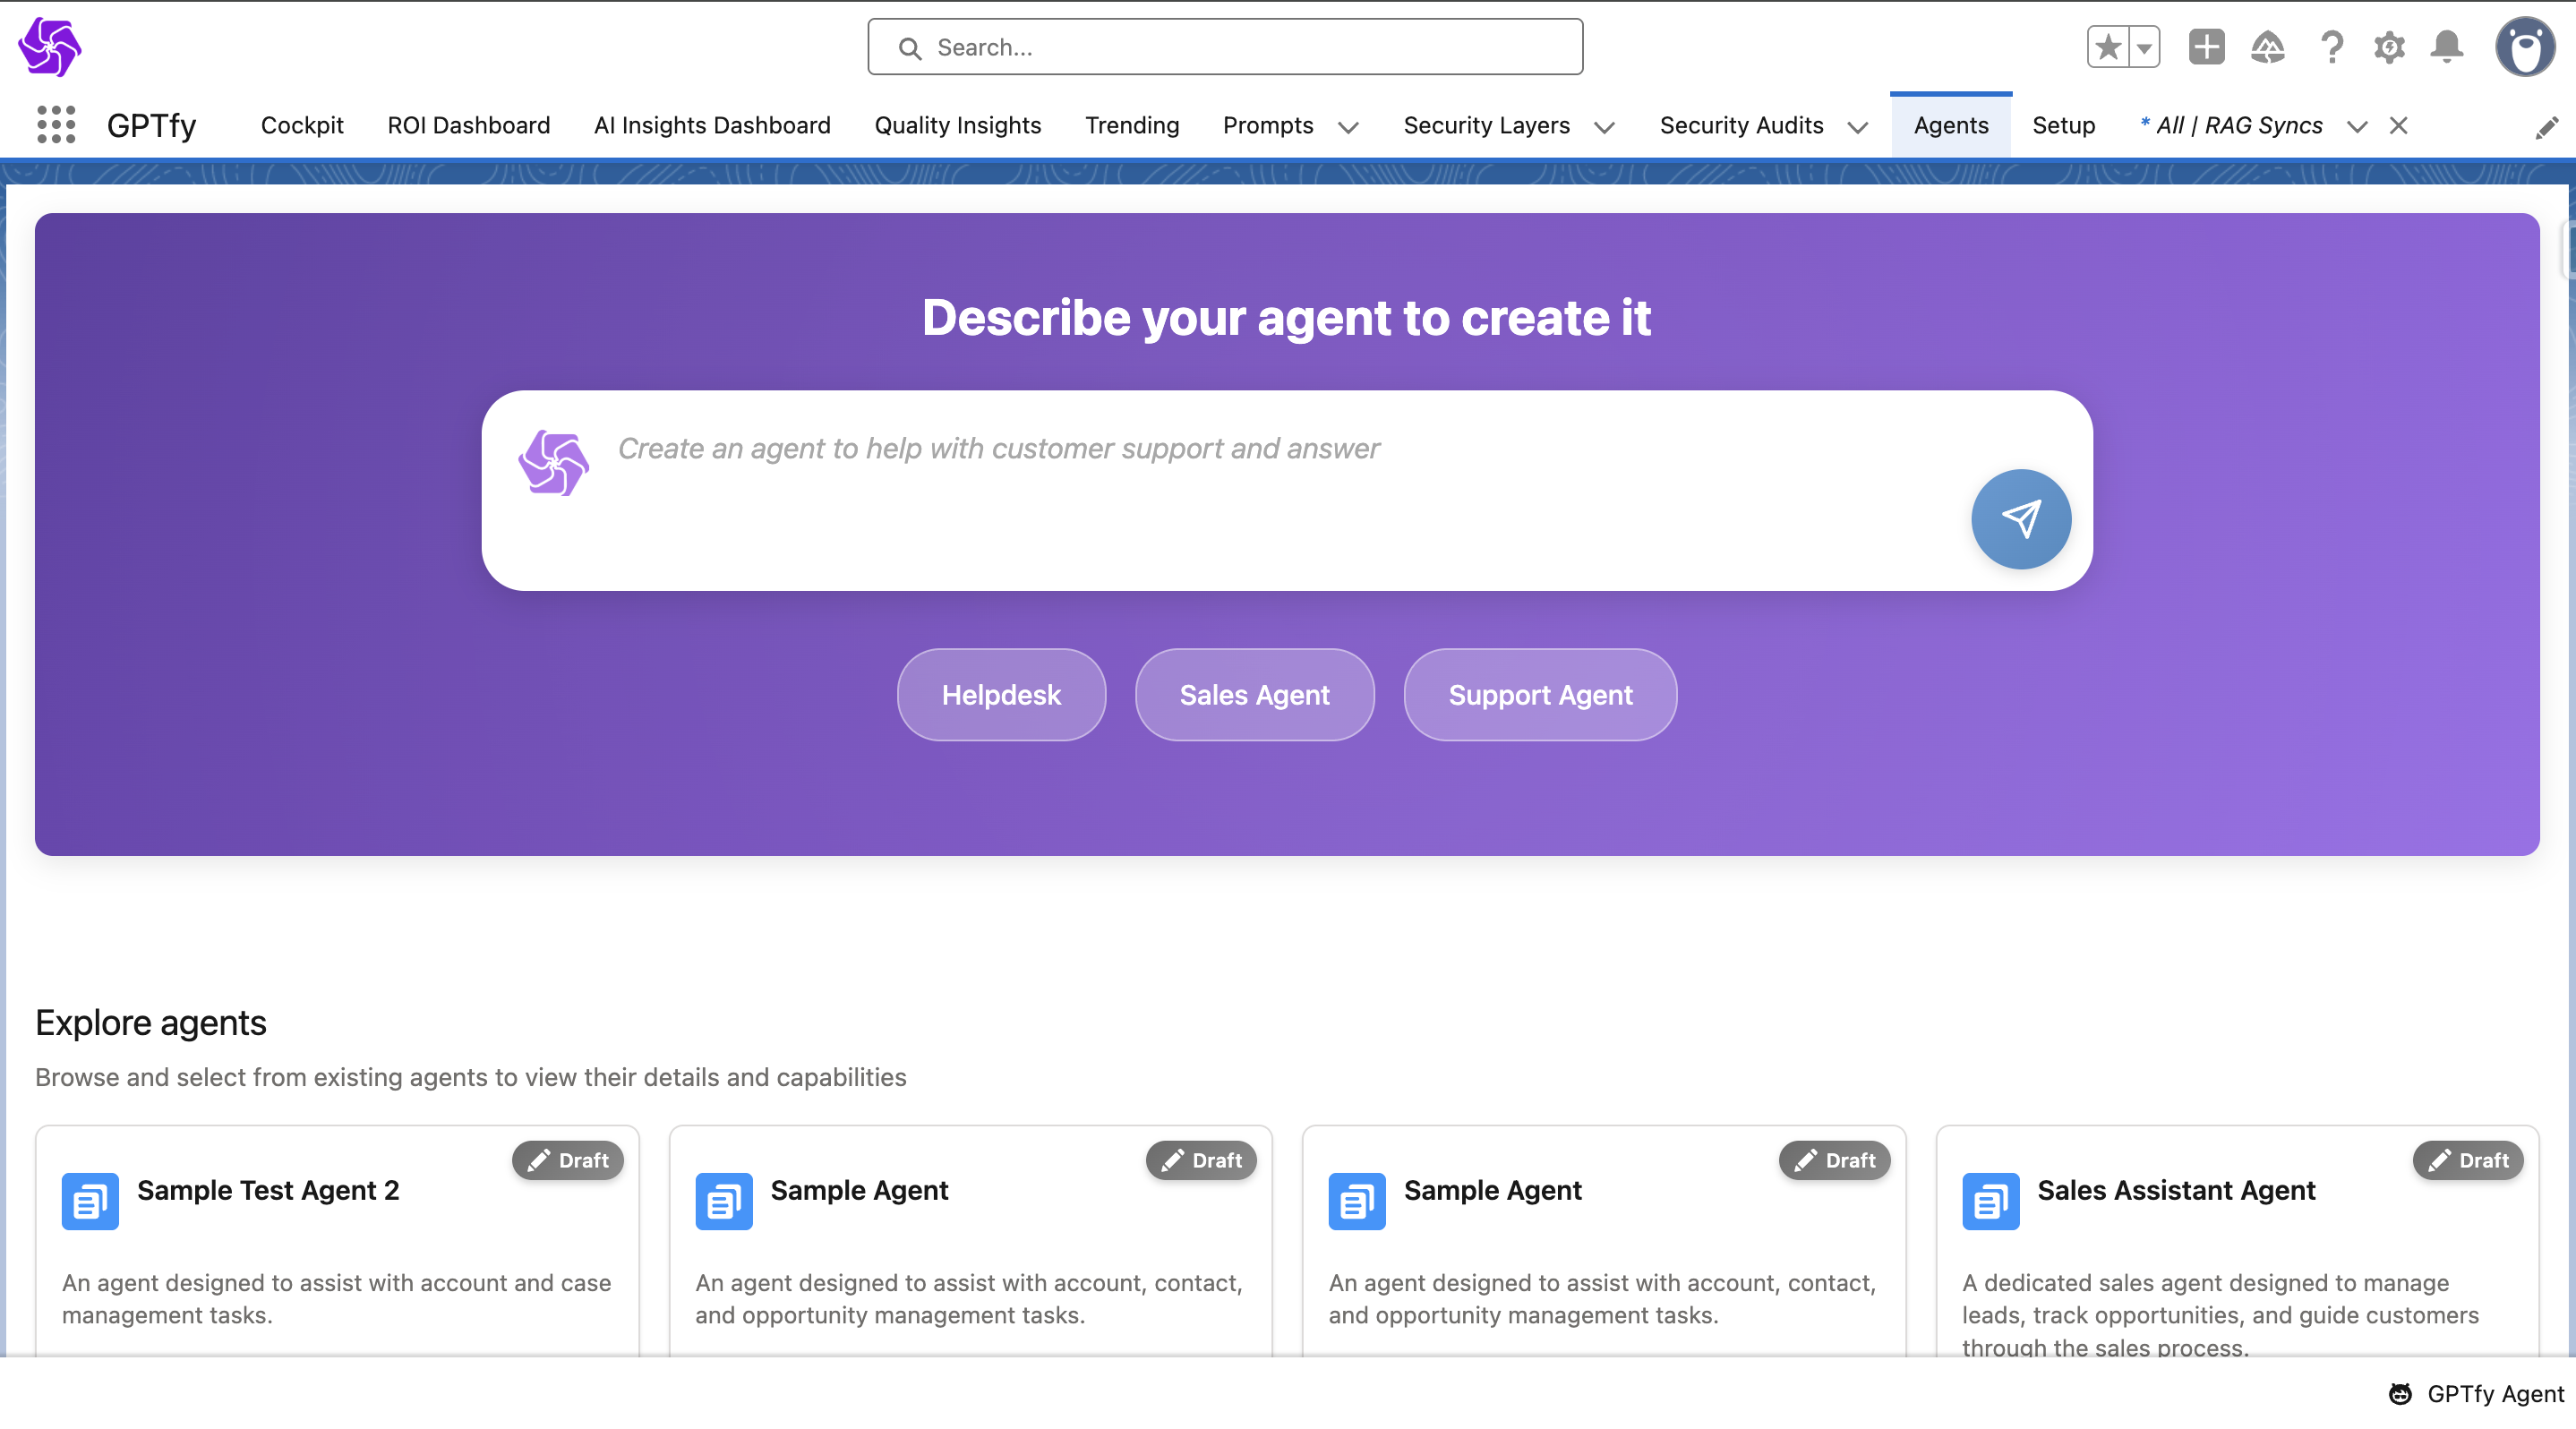Switch to the Cockpit tab
Screen dimensions: 2576x1429
302,125
